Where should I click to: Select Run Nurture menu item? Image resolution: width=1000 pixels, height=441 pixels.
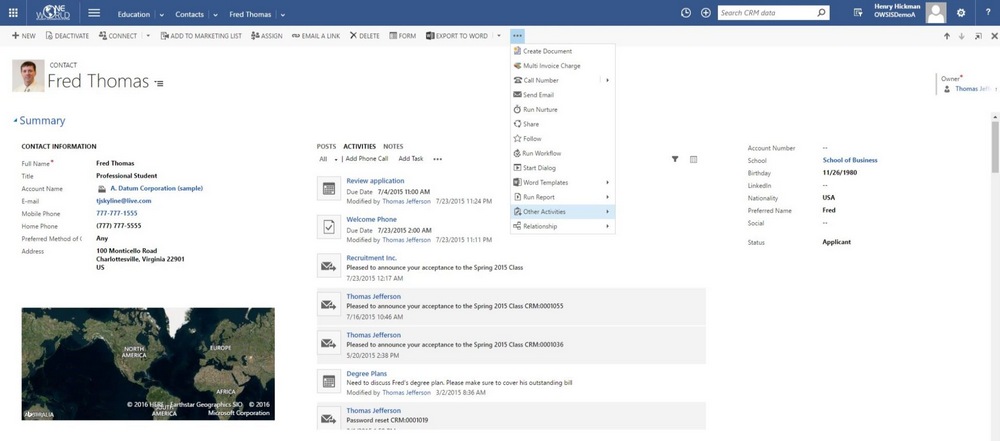point(562,109)
